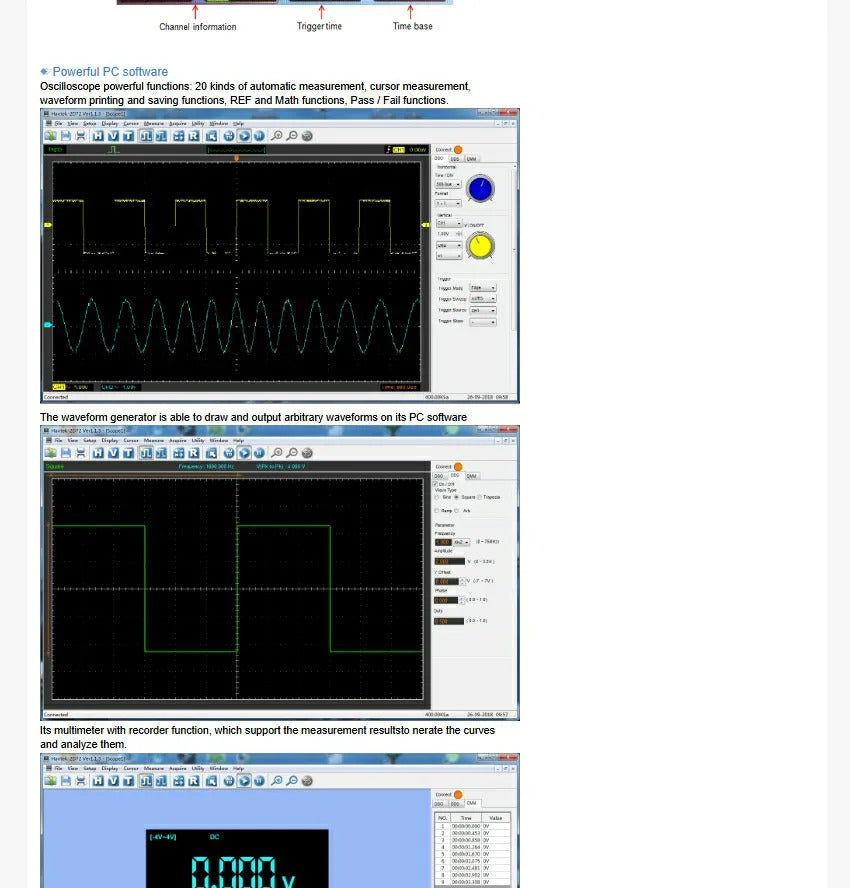The height and width of the screenshot is (888, 850).
Task: Click the V cursor icon in the multimeter window toolbar
Action: click(x=113, y=781)
